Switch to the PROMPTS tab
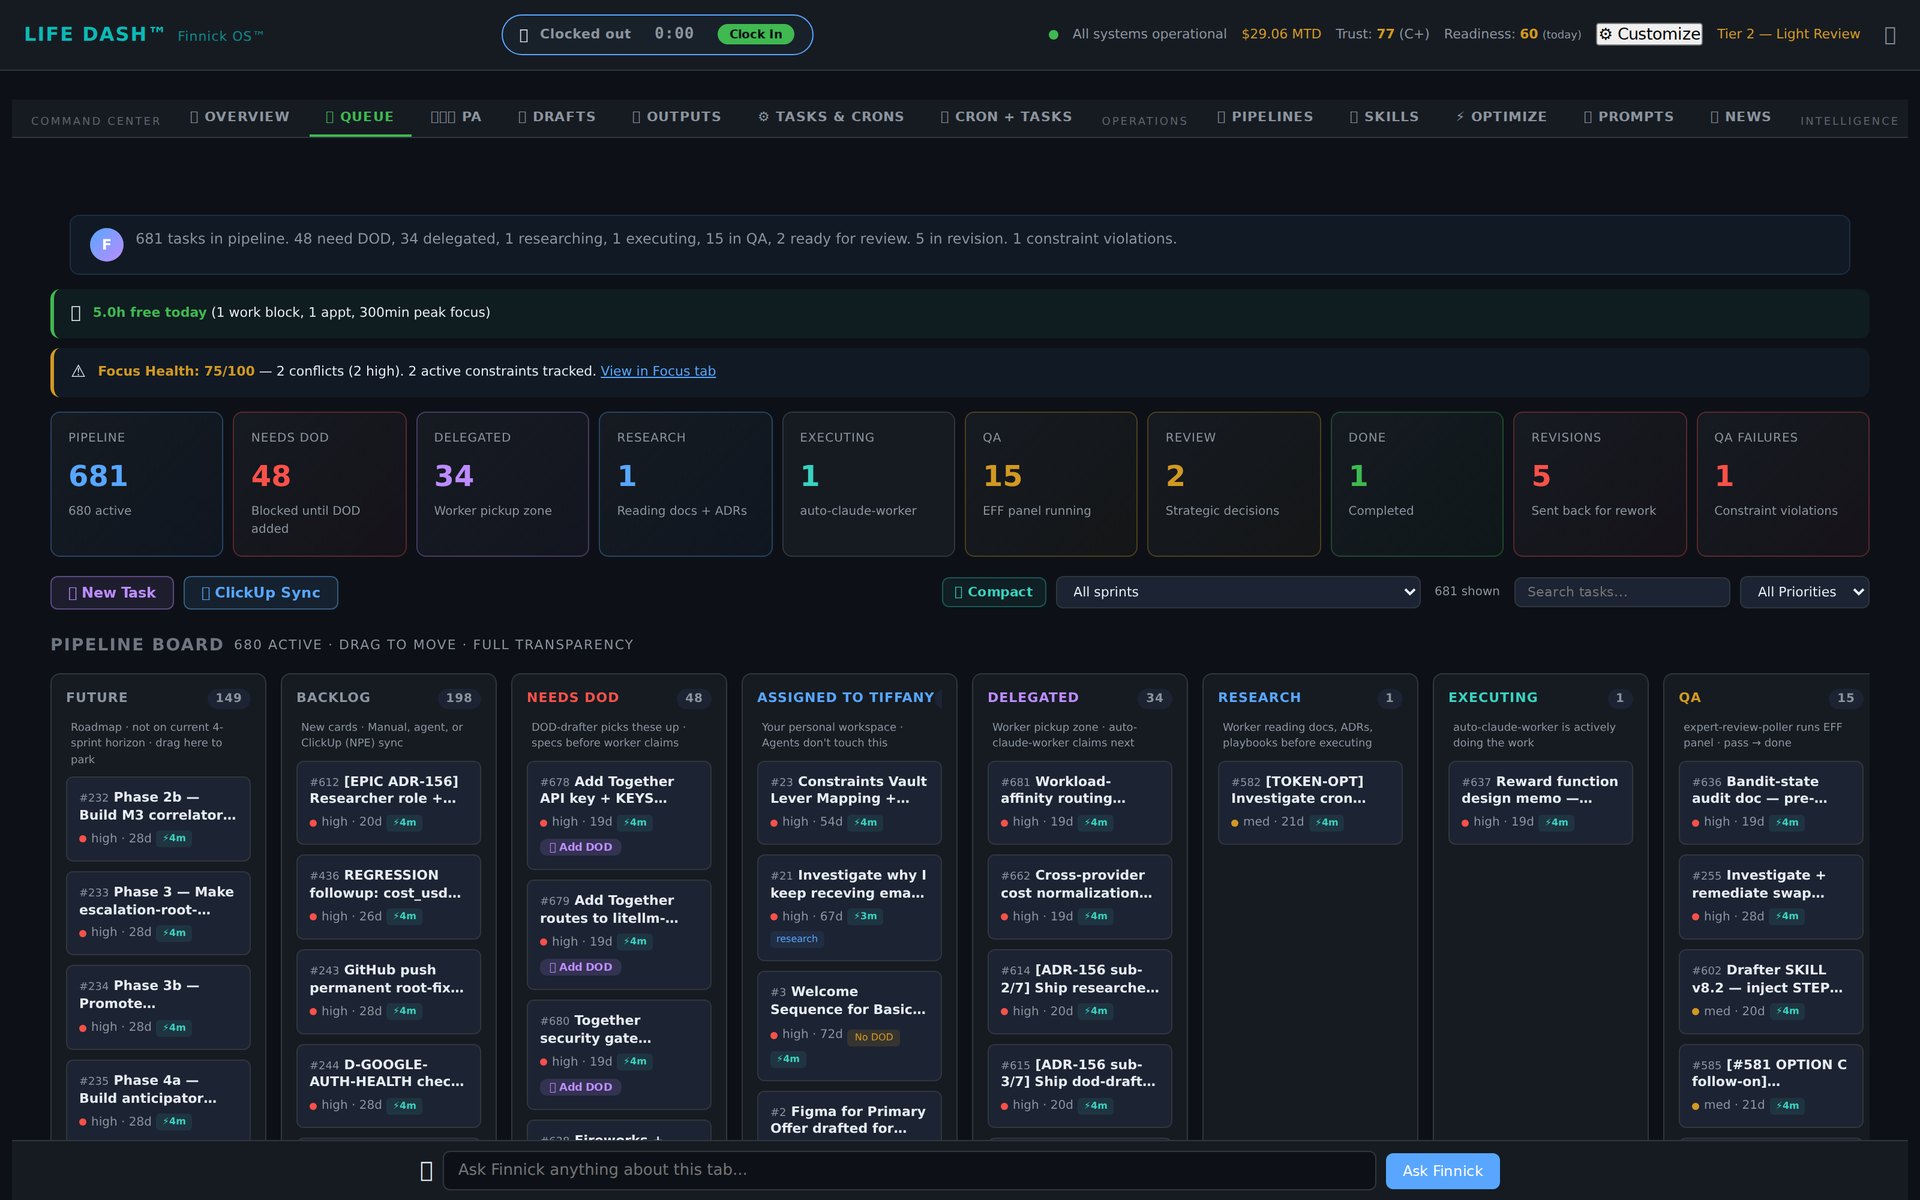This screenshot has width=1920, height=1200. pos(1629,117)
